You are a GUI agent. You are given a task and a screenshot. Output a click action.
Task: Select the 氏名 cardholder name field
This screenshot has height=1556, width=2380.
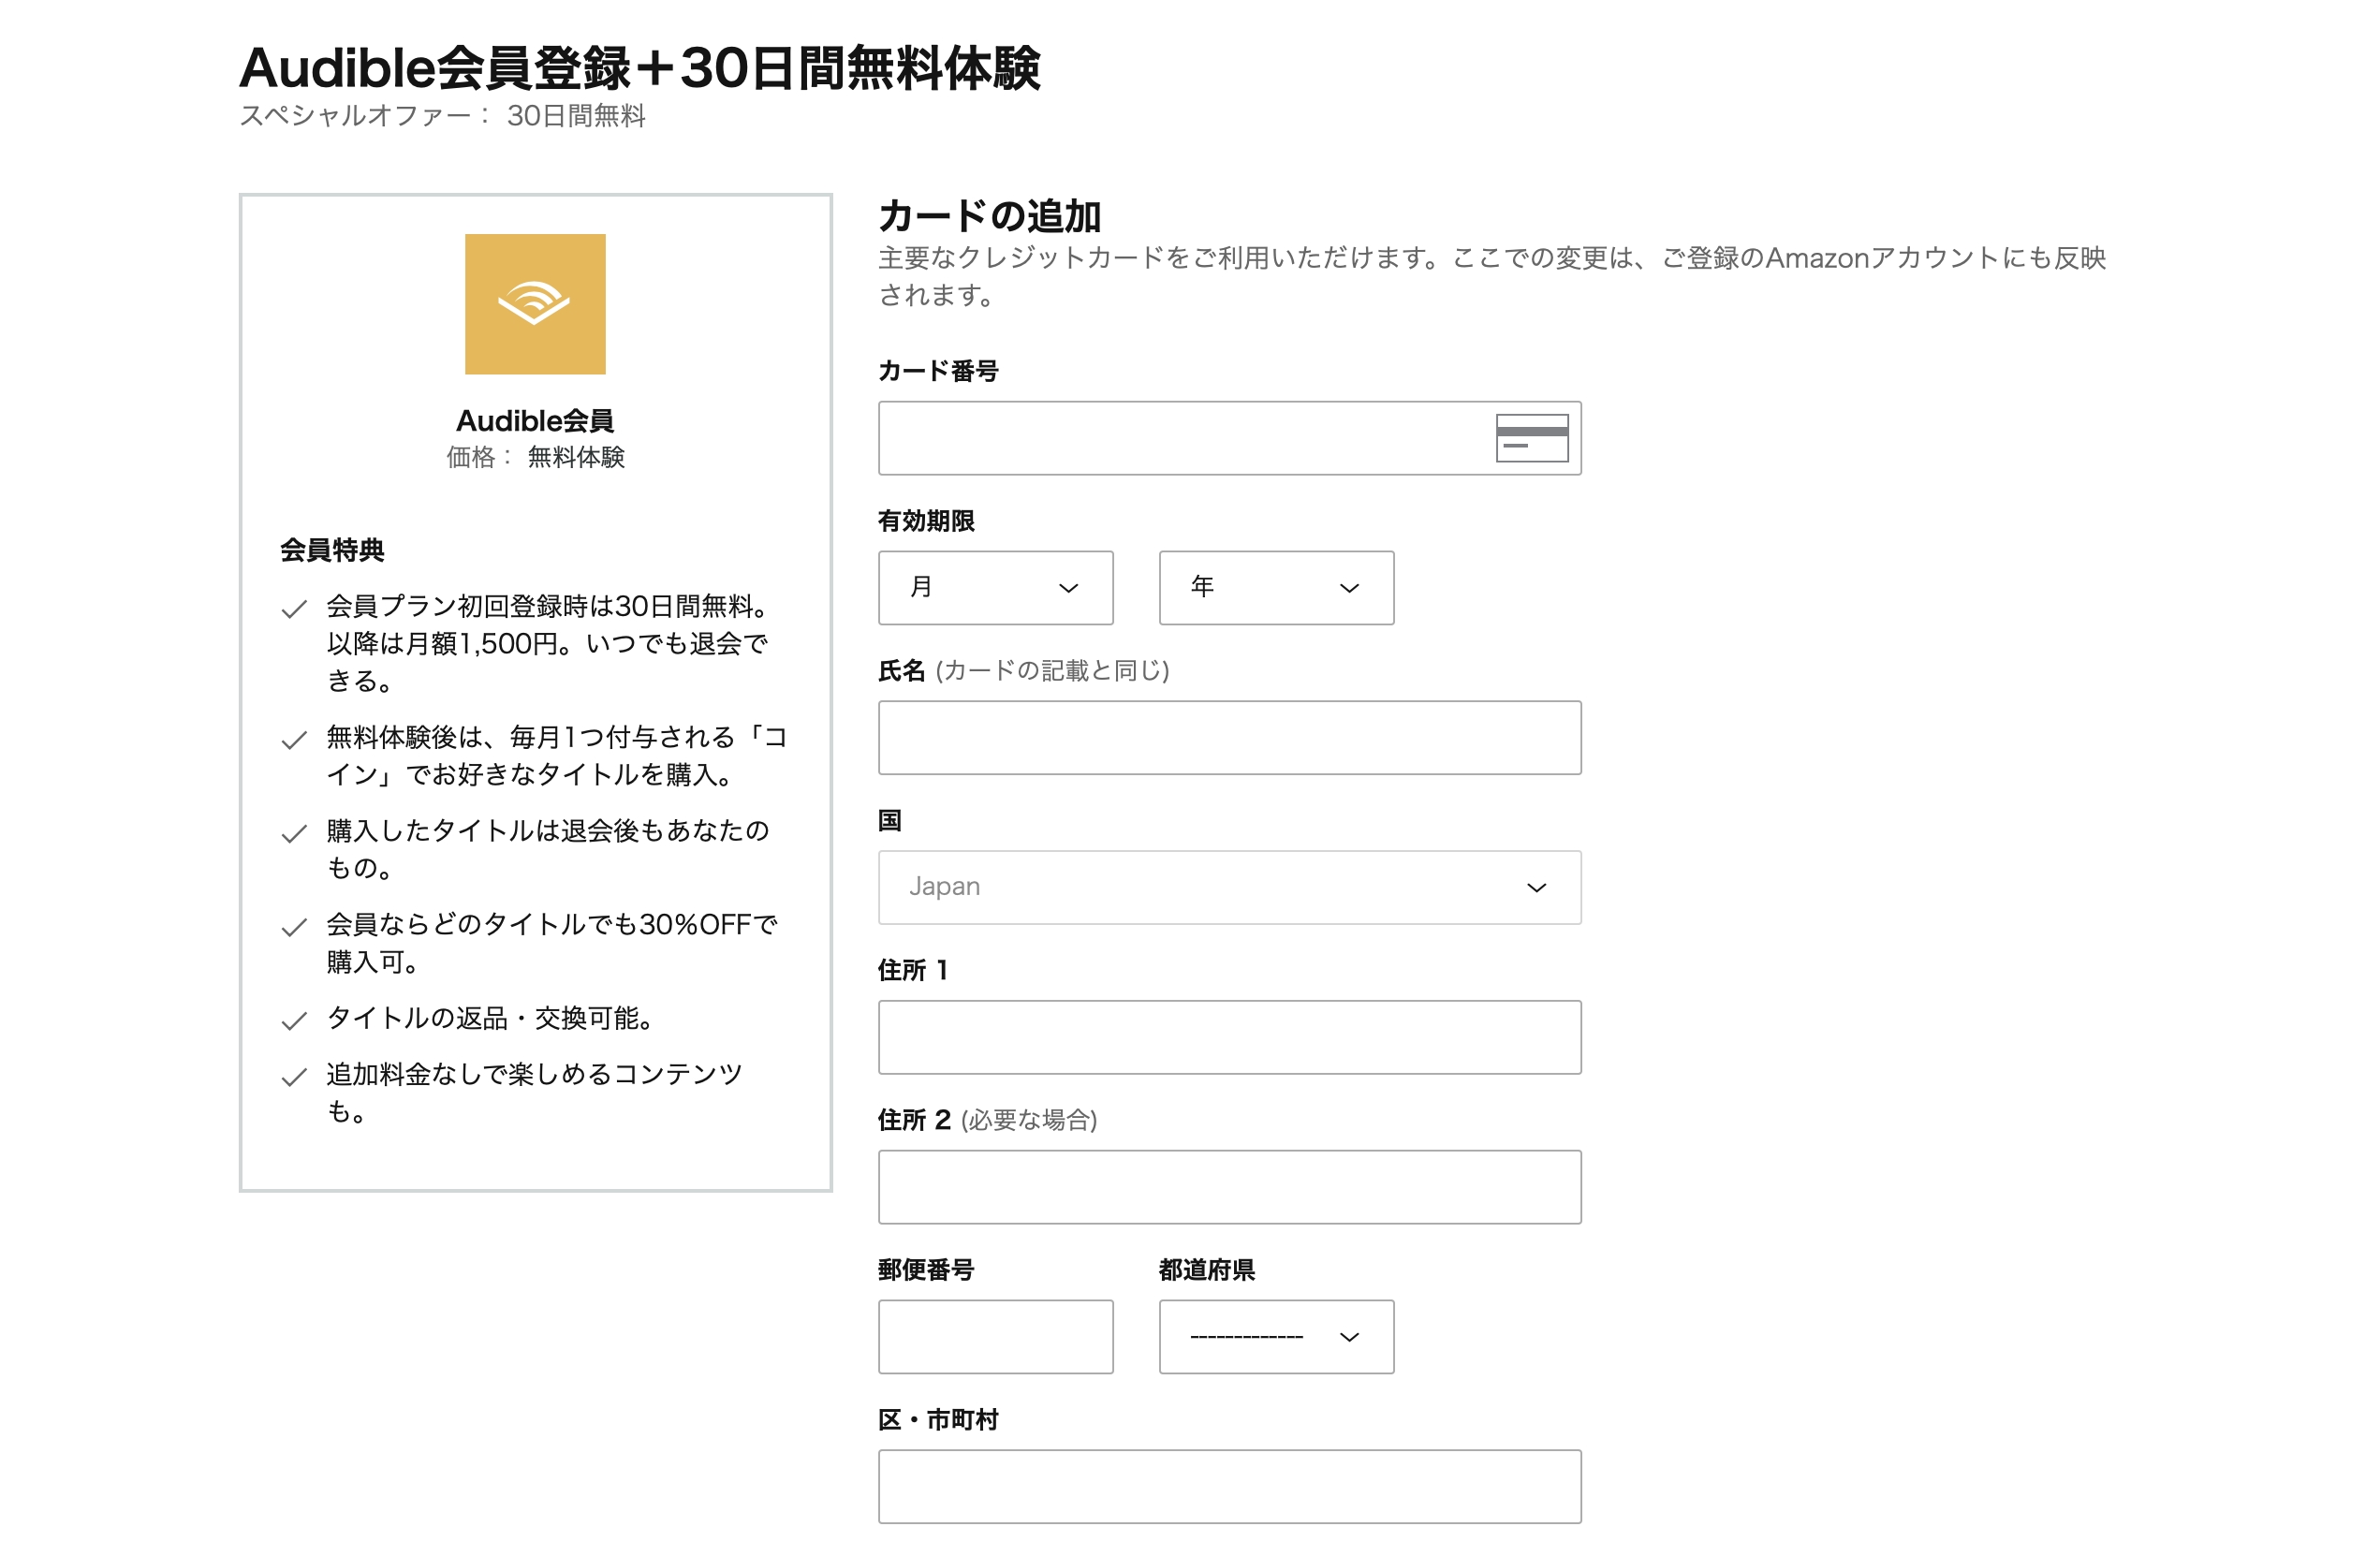[1229, 737]
